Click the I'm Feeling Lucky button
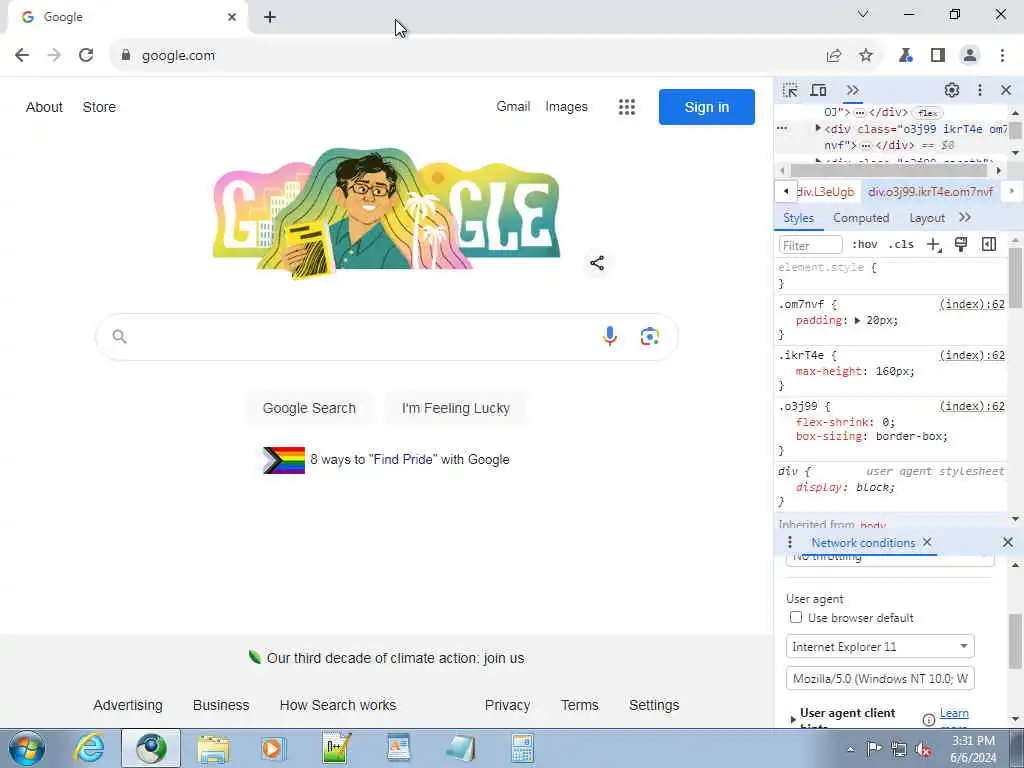 (x=456, y=408)
